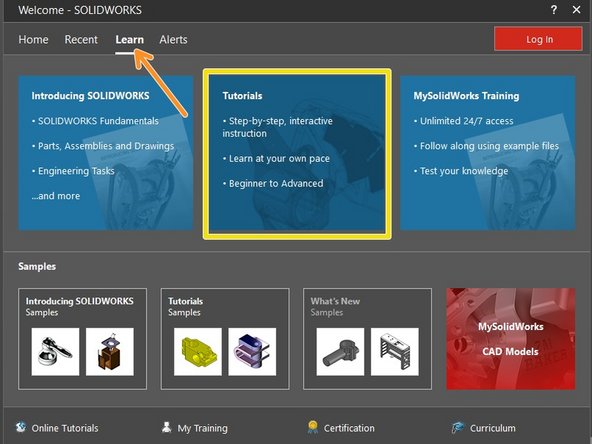The width and height of the screenshot is (592, 444).
Task: Click 'Test your knowledge' bullet text
Action: click(x=464, y=171)
